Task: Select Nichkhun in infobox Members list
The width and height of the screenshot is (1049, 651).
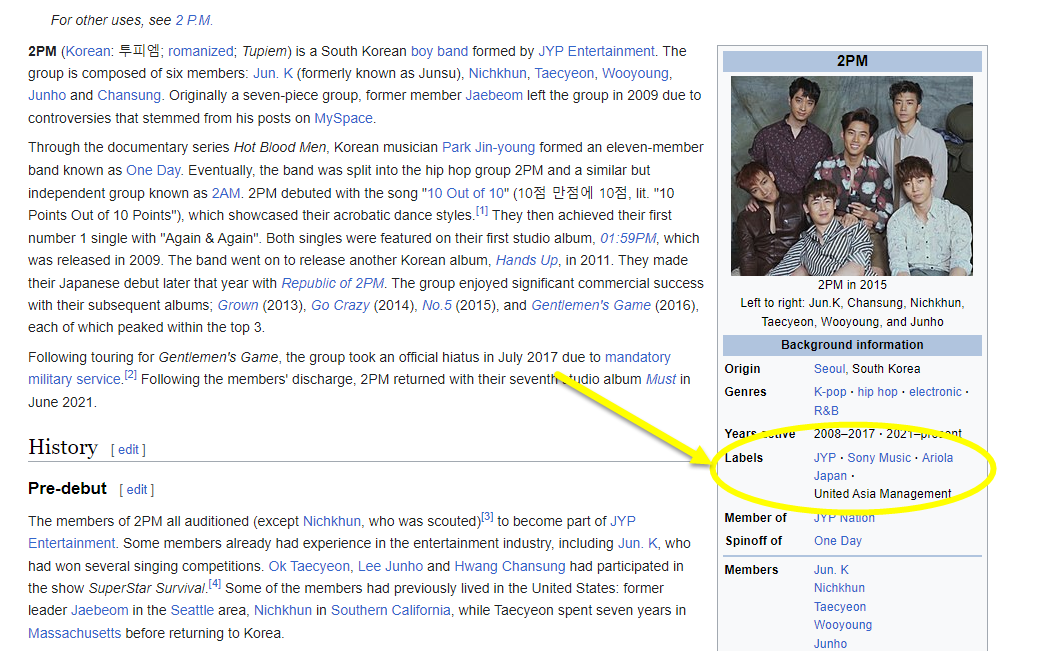Action: click(839, 588)
